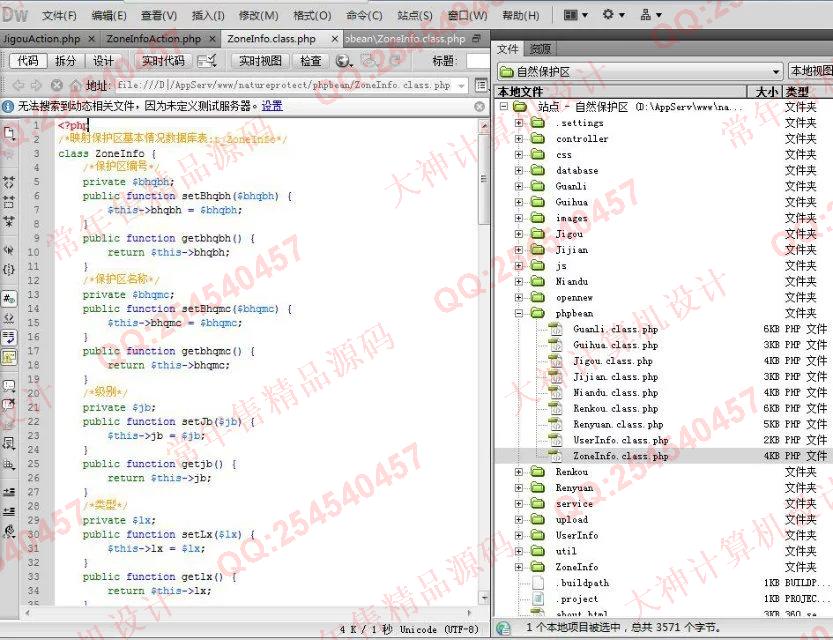Image resolution: width=833 pixels, height=640 pixels.
Task: Open the Open Documents icon in coding toolbar
Action: [x=9, y=133]
